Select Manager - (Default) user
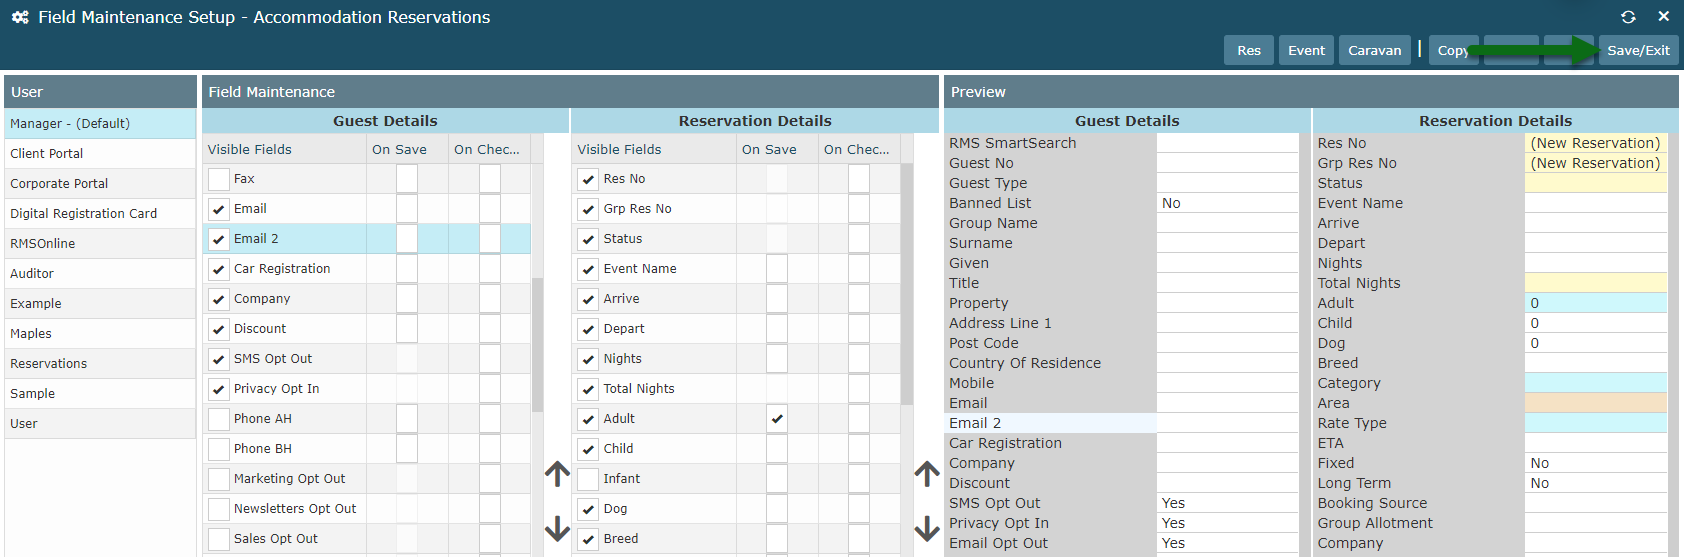The image size is (1684, 557). (x=100, y=124)
